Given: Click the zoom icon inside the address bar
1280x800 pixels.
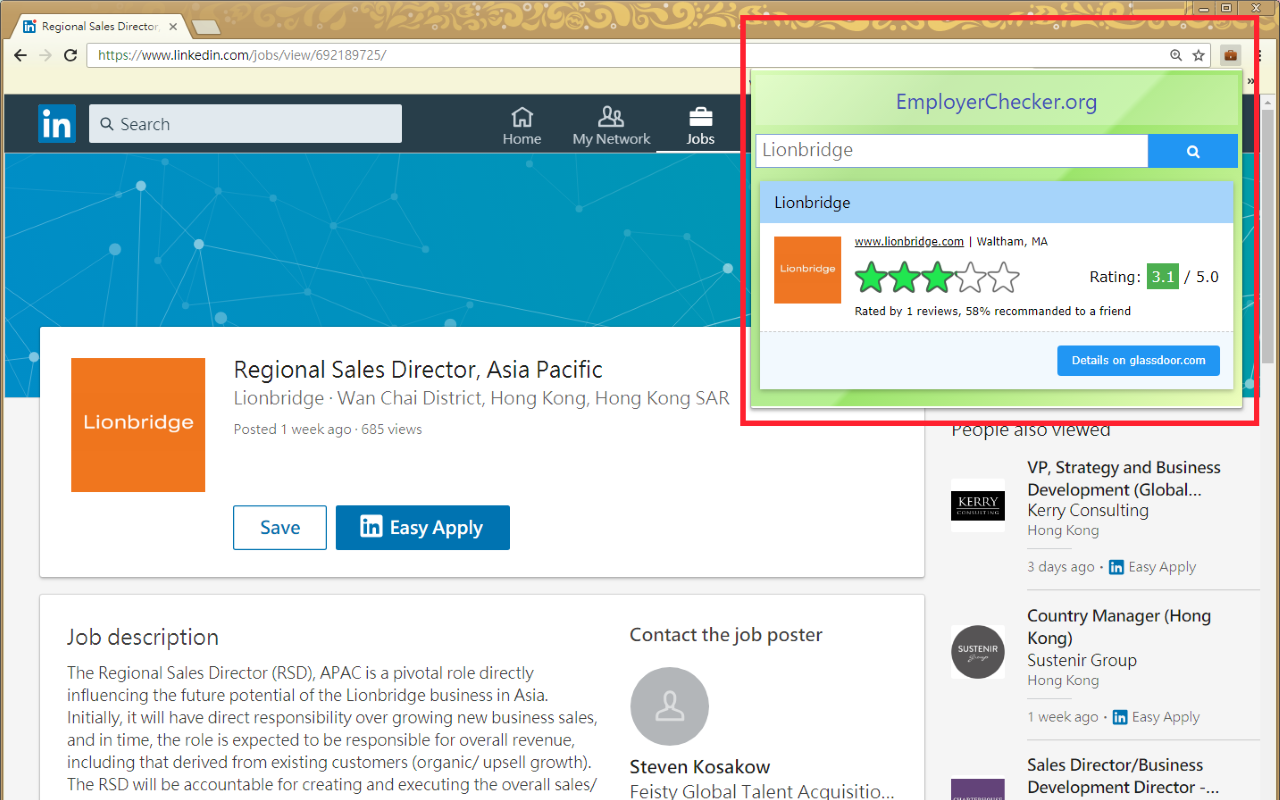Looking at the screenshot, I should click(1176, 55).
